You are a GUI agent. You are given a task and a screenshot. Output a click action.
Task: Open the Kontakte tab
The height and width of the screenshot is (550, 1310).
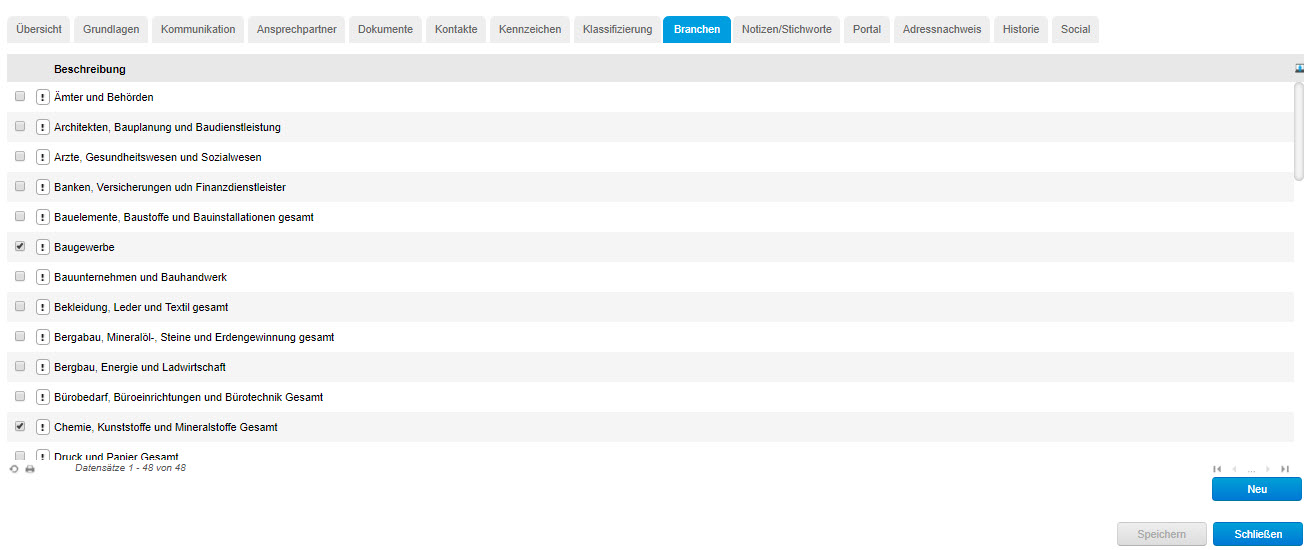[456, 29]
